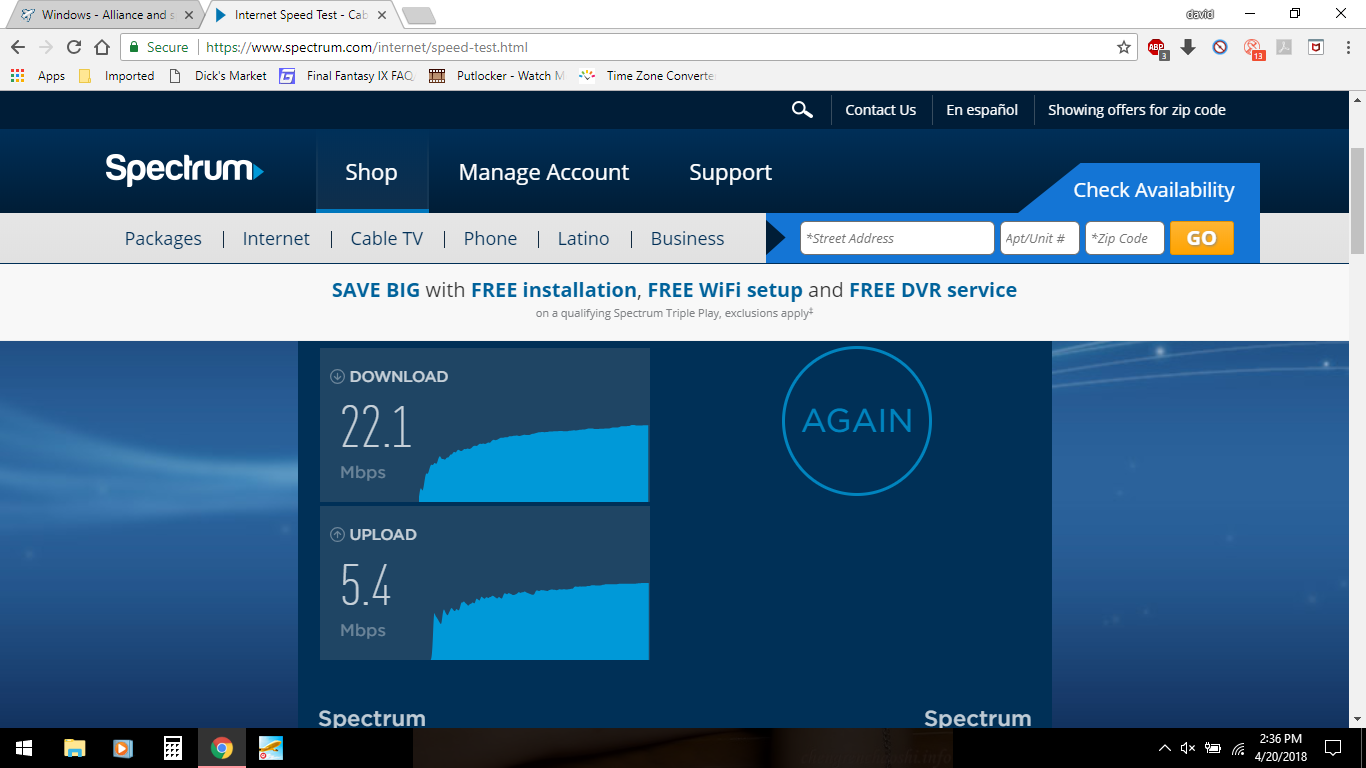The image size is (1366, 768).
Task: Open the Support menu
Action: (730, 172)
